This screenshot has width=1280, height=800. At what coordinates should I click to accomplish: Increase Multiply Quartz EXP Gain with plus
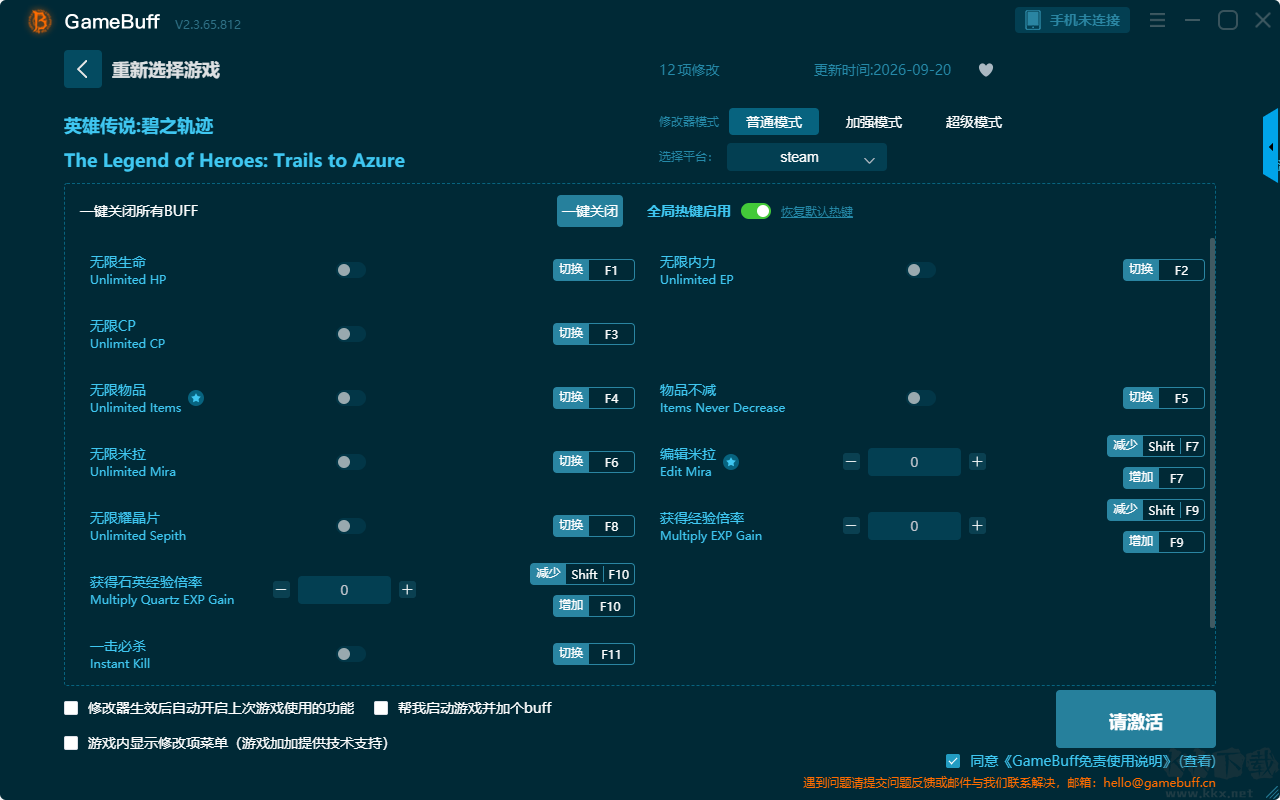(x=408, y=590)
